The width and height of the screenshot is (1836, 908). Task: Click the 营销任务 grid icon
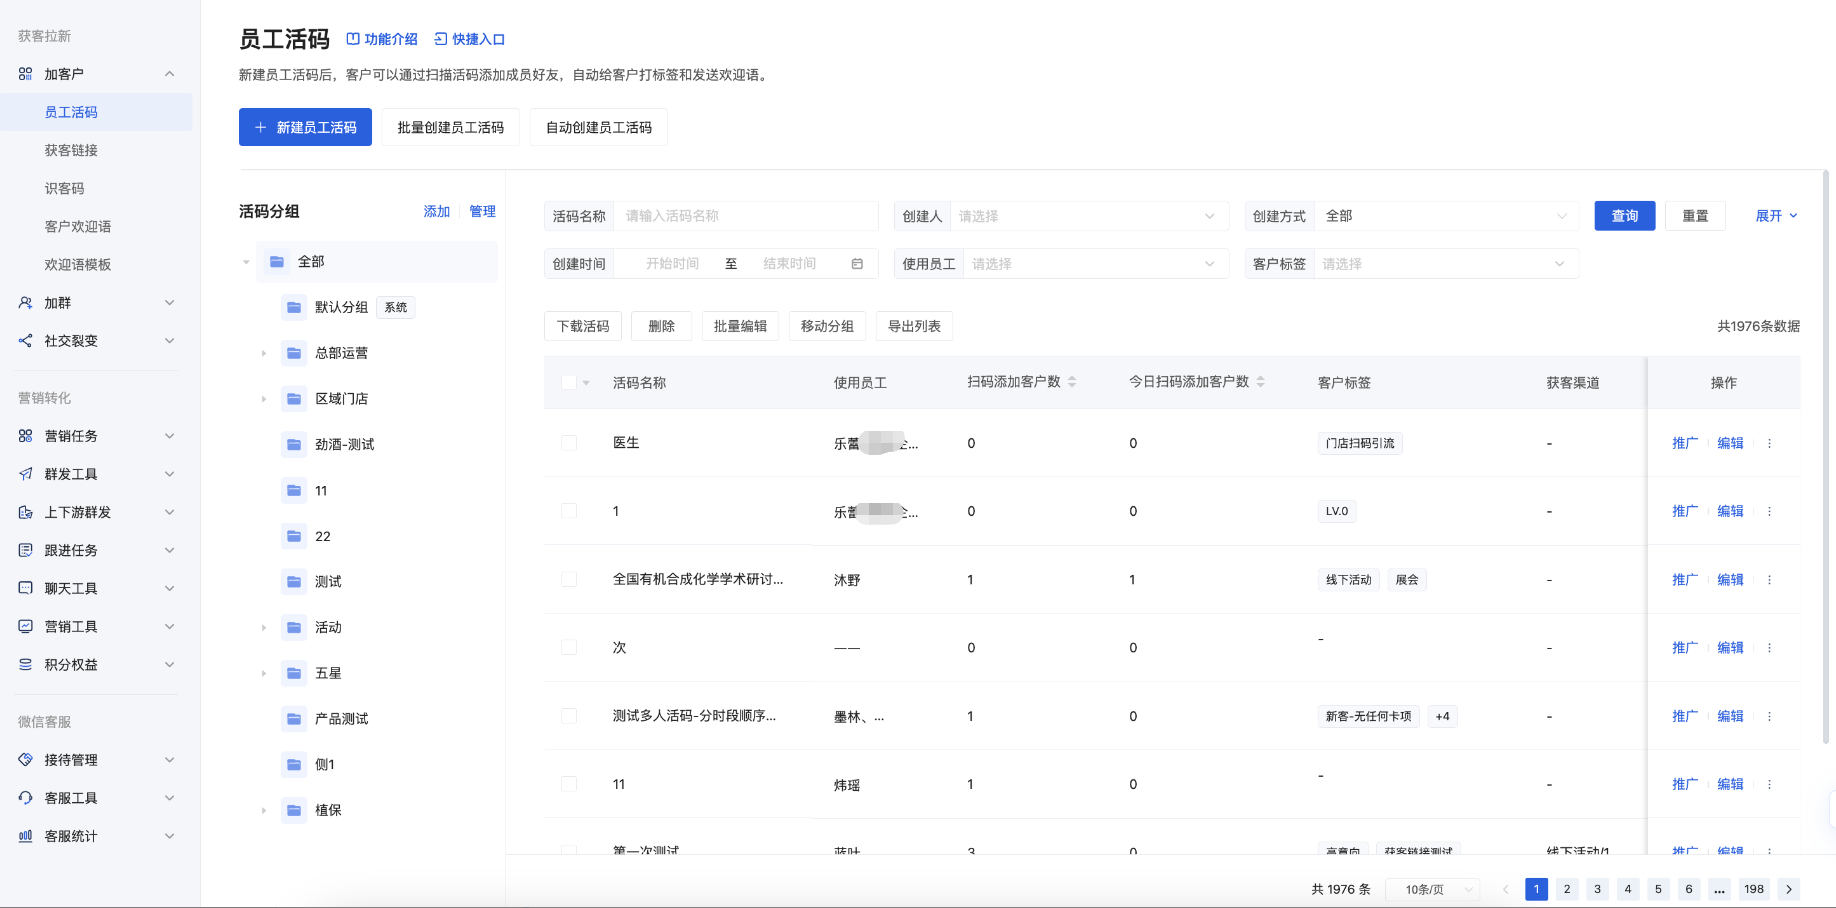pos(26,436)
